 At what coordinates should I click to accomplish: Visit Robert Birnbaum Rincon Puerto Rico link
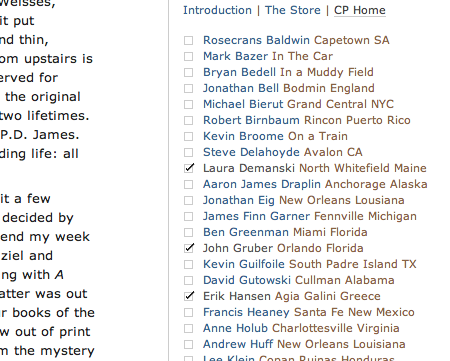tap(307, 120)
